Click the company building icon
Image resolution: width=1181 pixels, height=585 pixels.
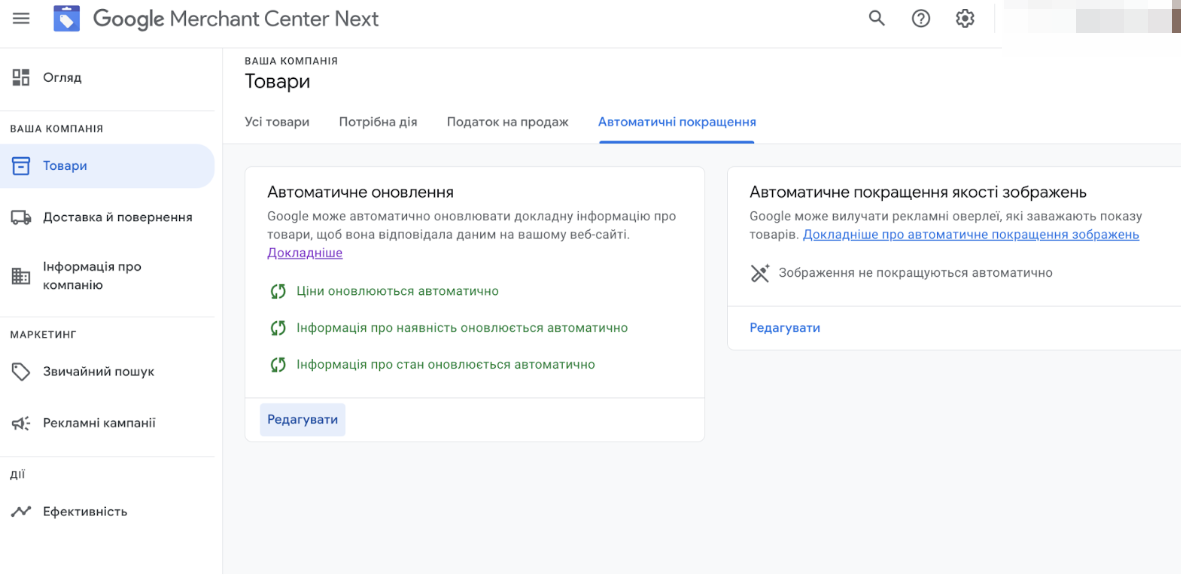(x=21, y=276)
